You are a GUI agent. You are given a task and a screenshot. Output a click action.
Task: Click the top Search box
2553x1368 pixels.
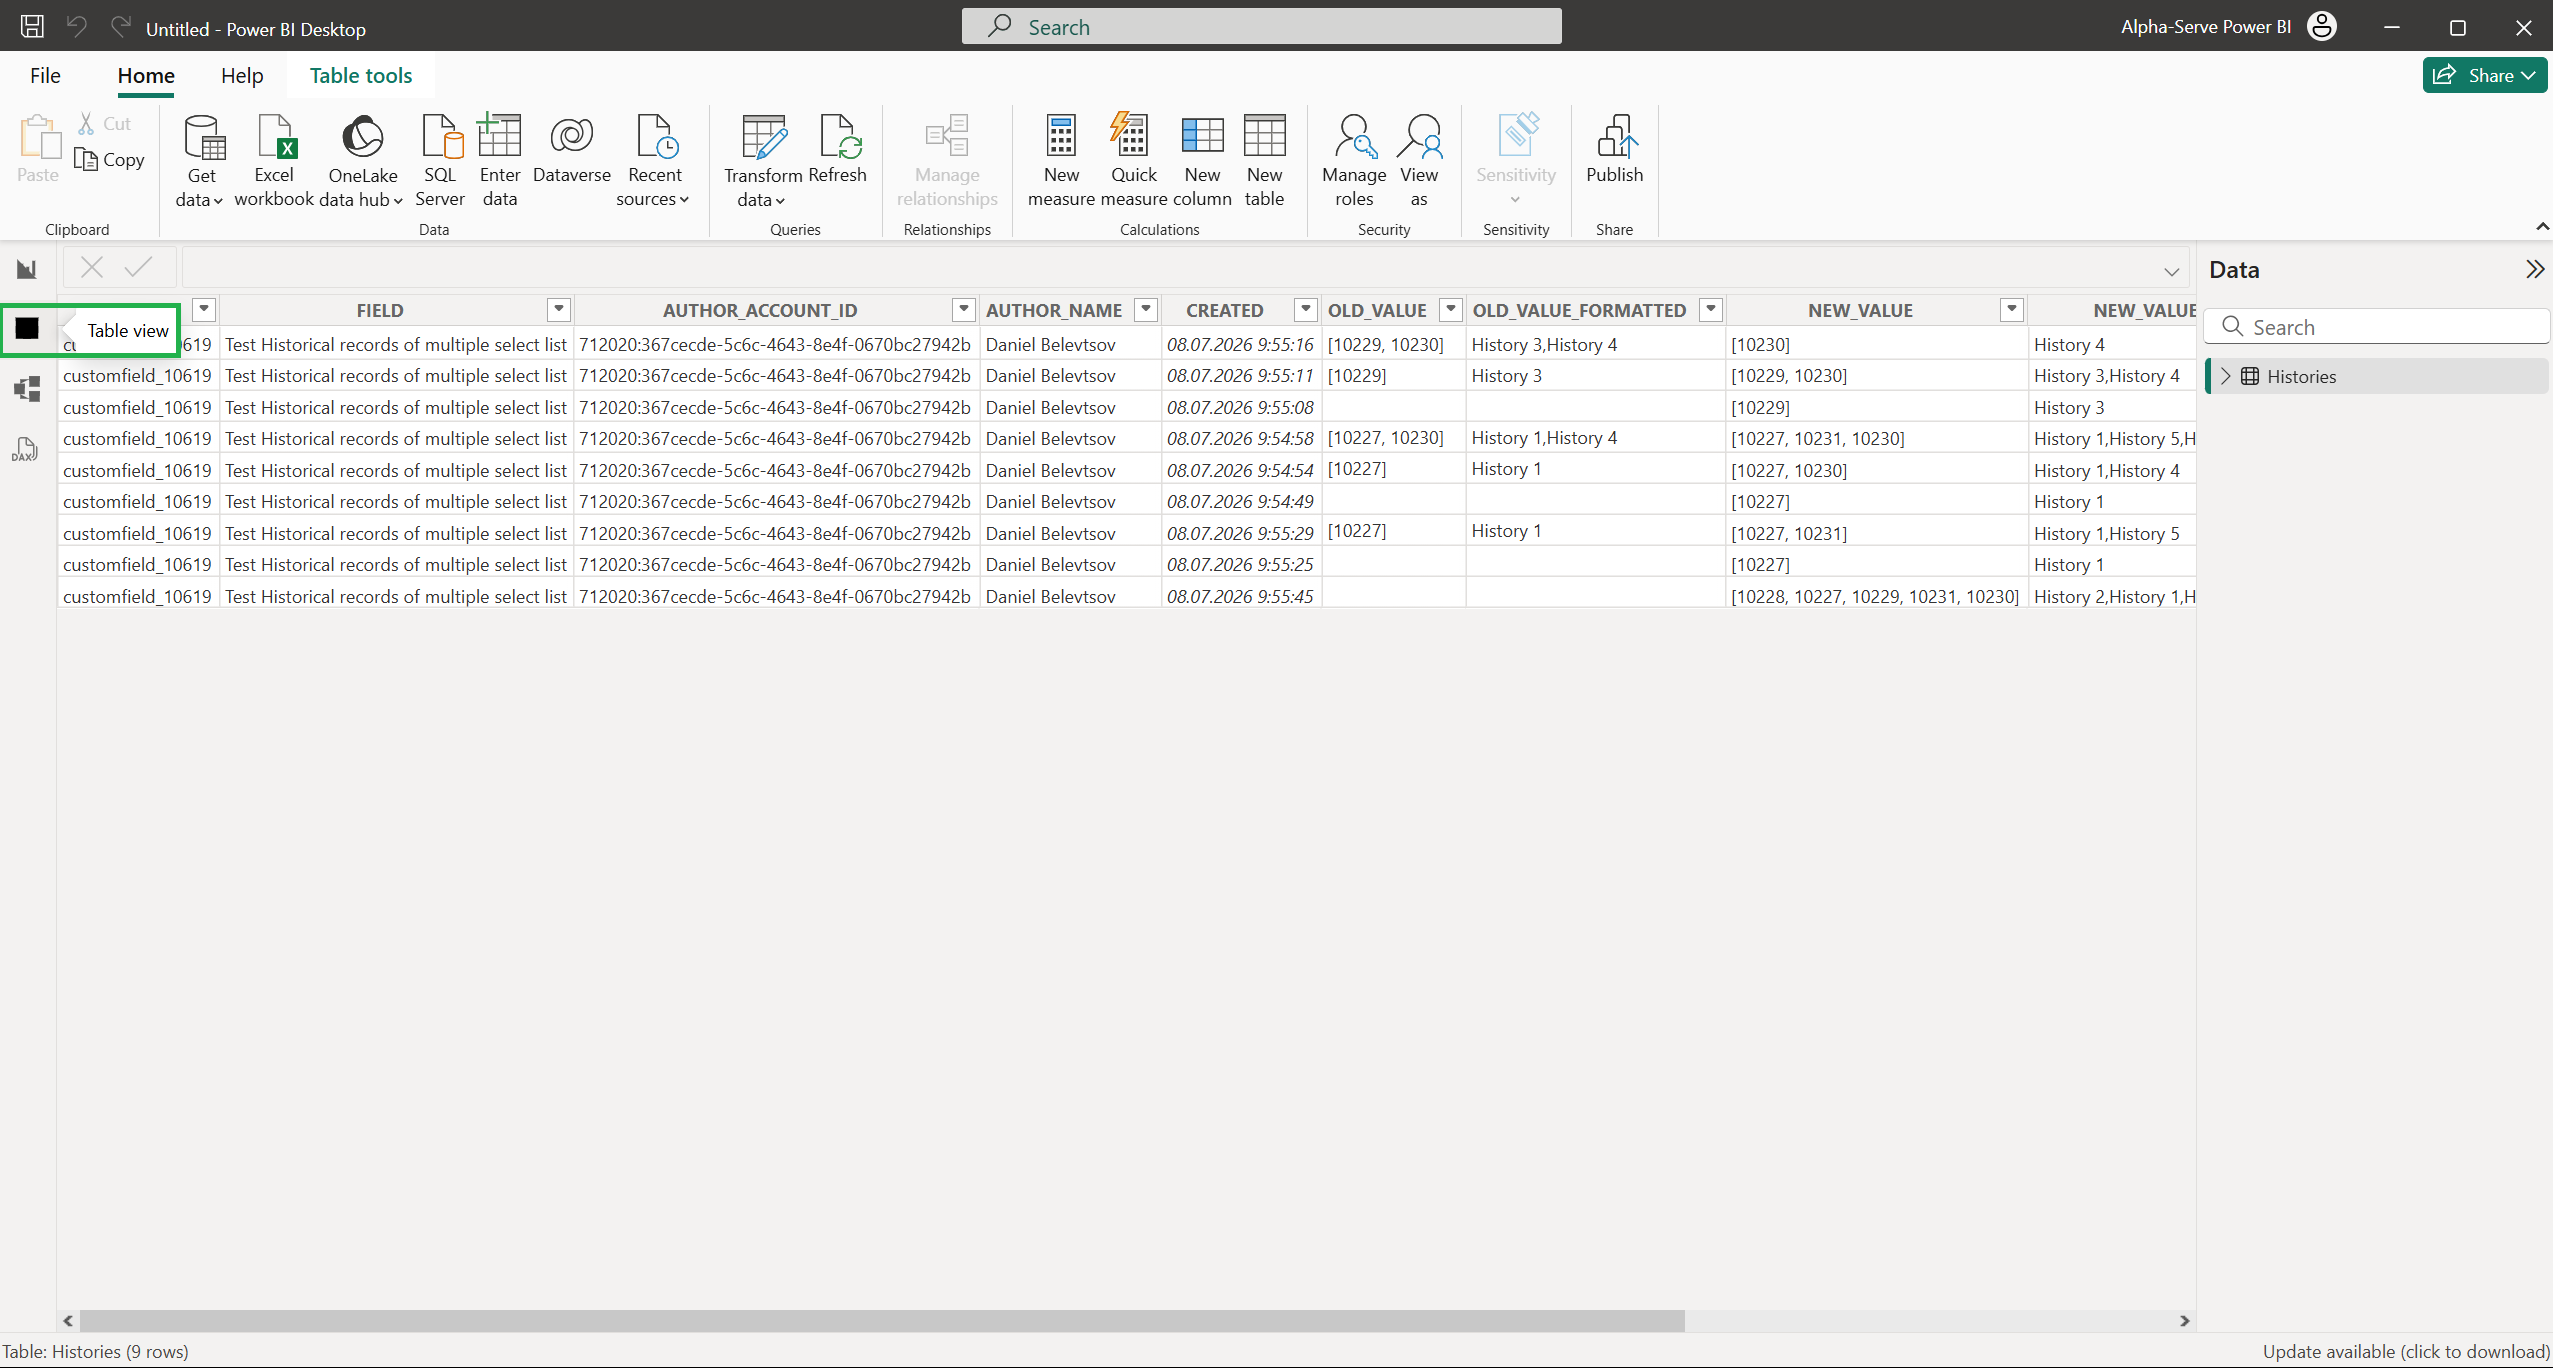[1261, 27]
